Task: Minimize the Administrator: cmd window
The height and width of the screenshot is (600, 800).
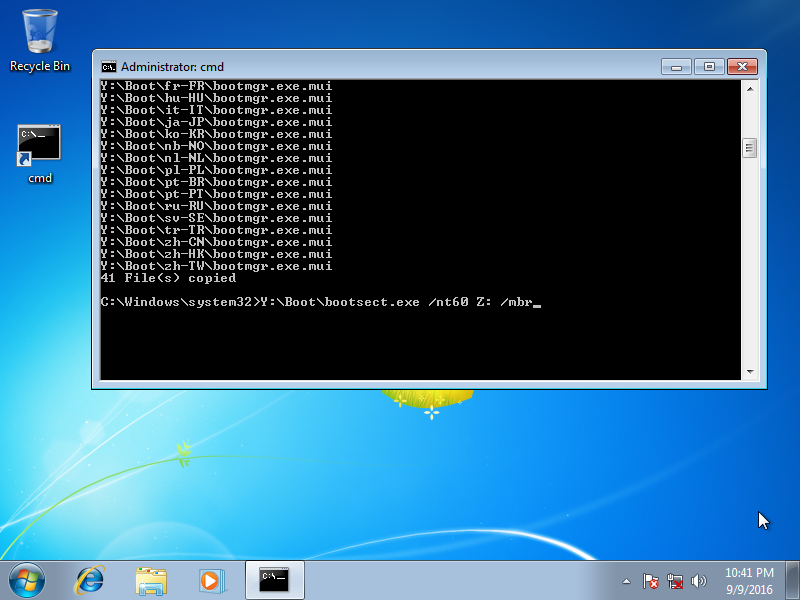Action: pyautogui.click(x=677, y=66)
